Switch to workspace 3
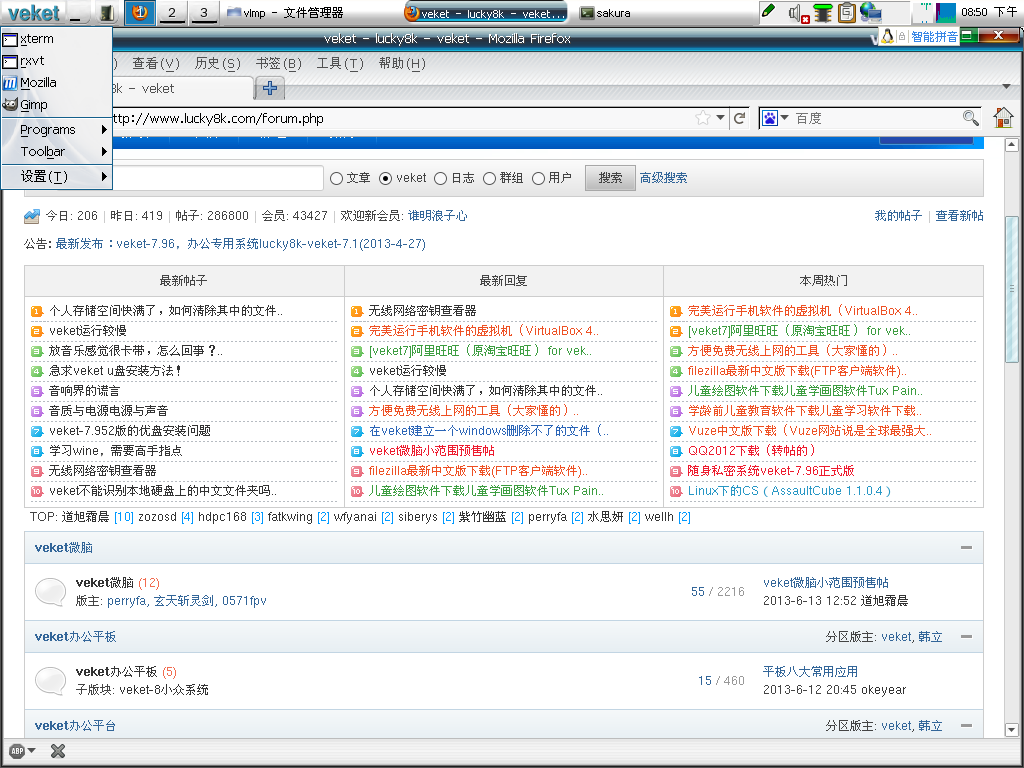Viewport: 1024px width, 768px height. coord(204,12)
